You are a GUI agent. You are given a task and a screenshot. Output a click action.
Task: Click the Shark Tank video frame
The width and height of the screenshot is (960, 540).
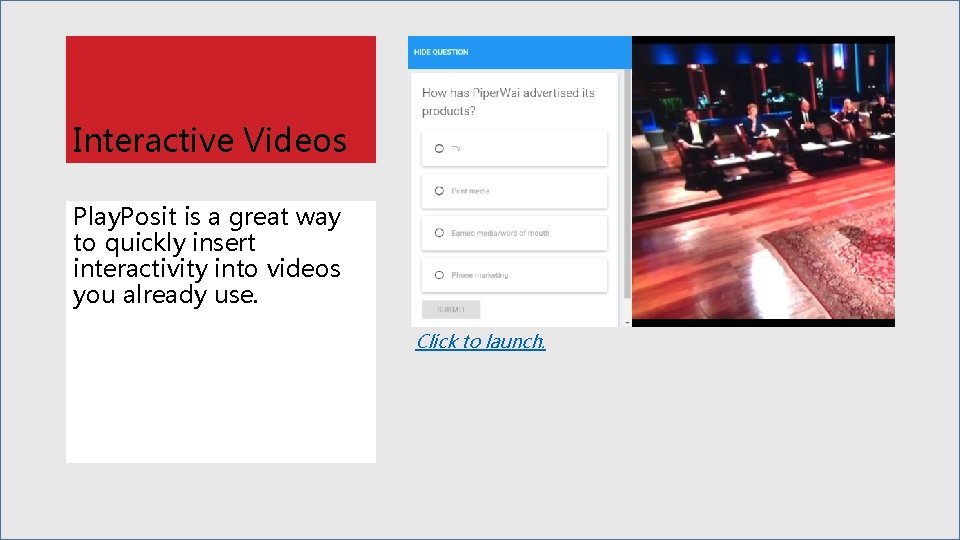pyautogui.click(x=763, y=181)
